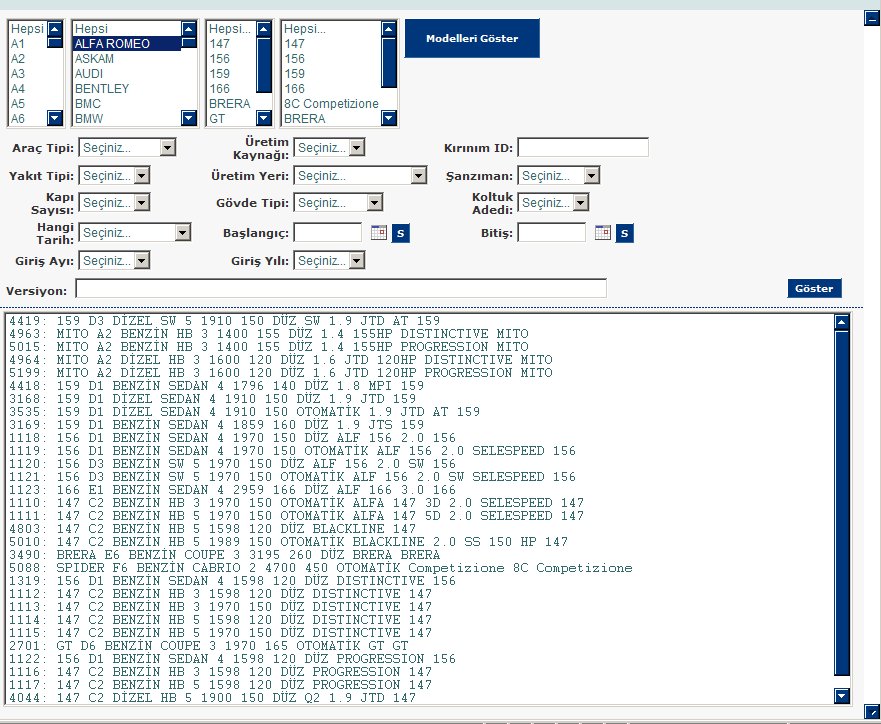Open the Üretim Yeri dropdown
The height and width of the screenshot is (724, 881).
(x=360, y=175)
